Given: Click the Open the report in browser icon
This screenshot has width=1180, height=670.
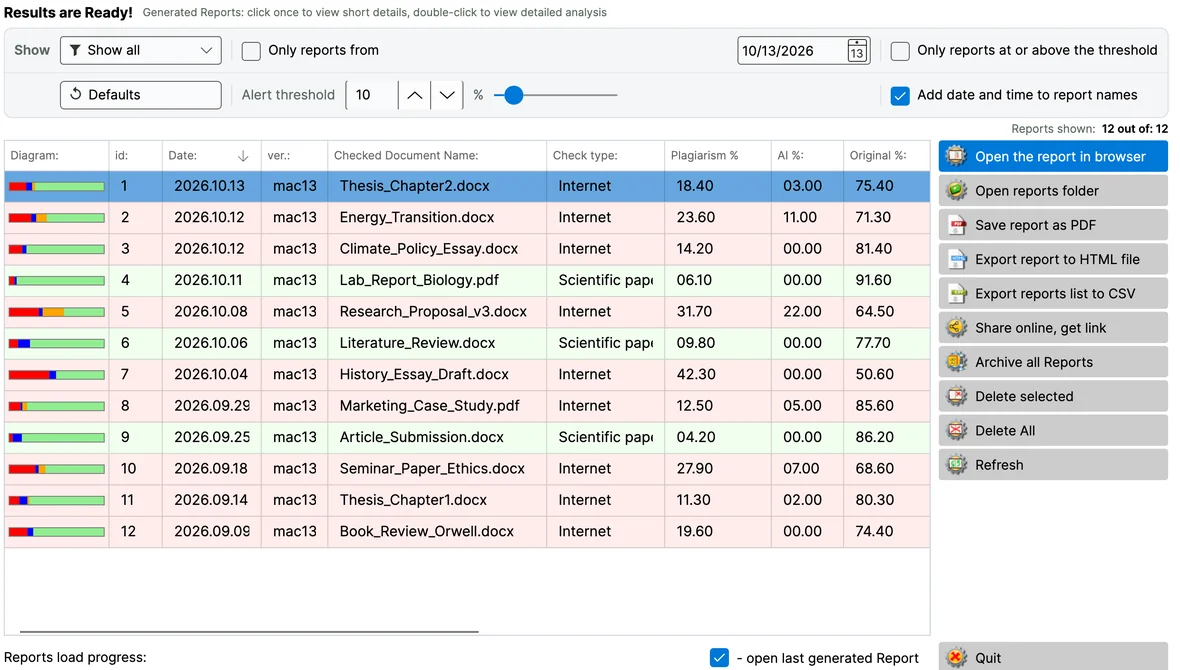Looking at the screenshot, I should click(x=956, y=156).
